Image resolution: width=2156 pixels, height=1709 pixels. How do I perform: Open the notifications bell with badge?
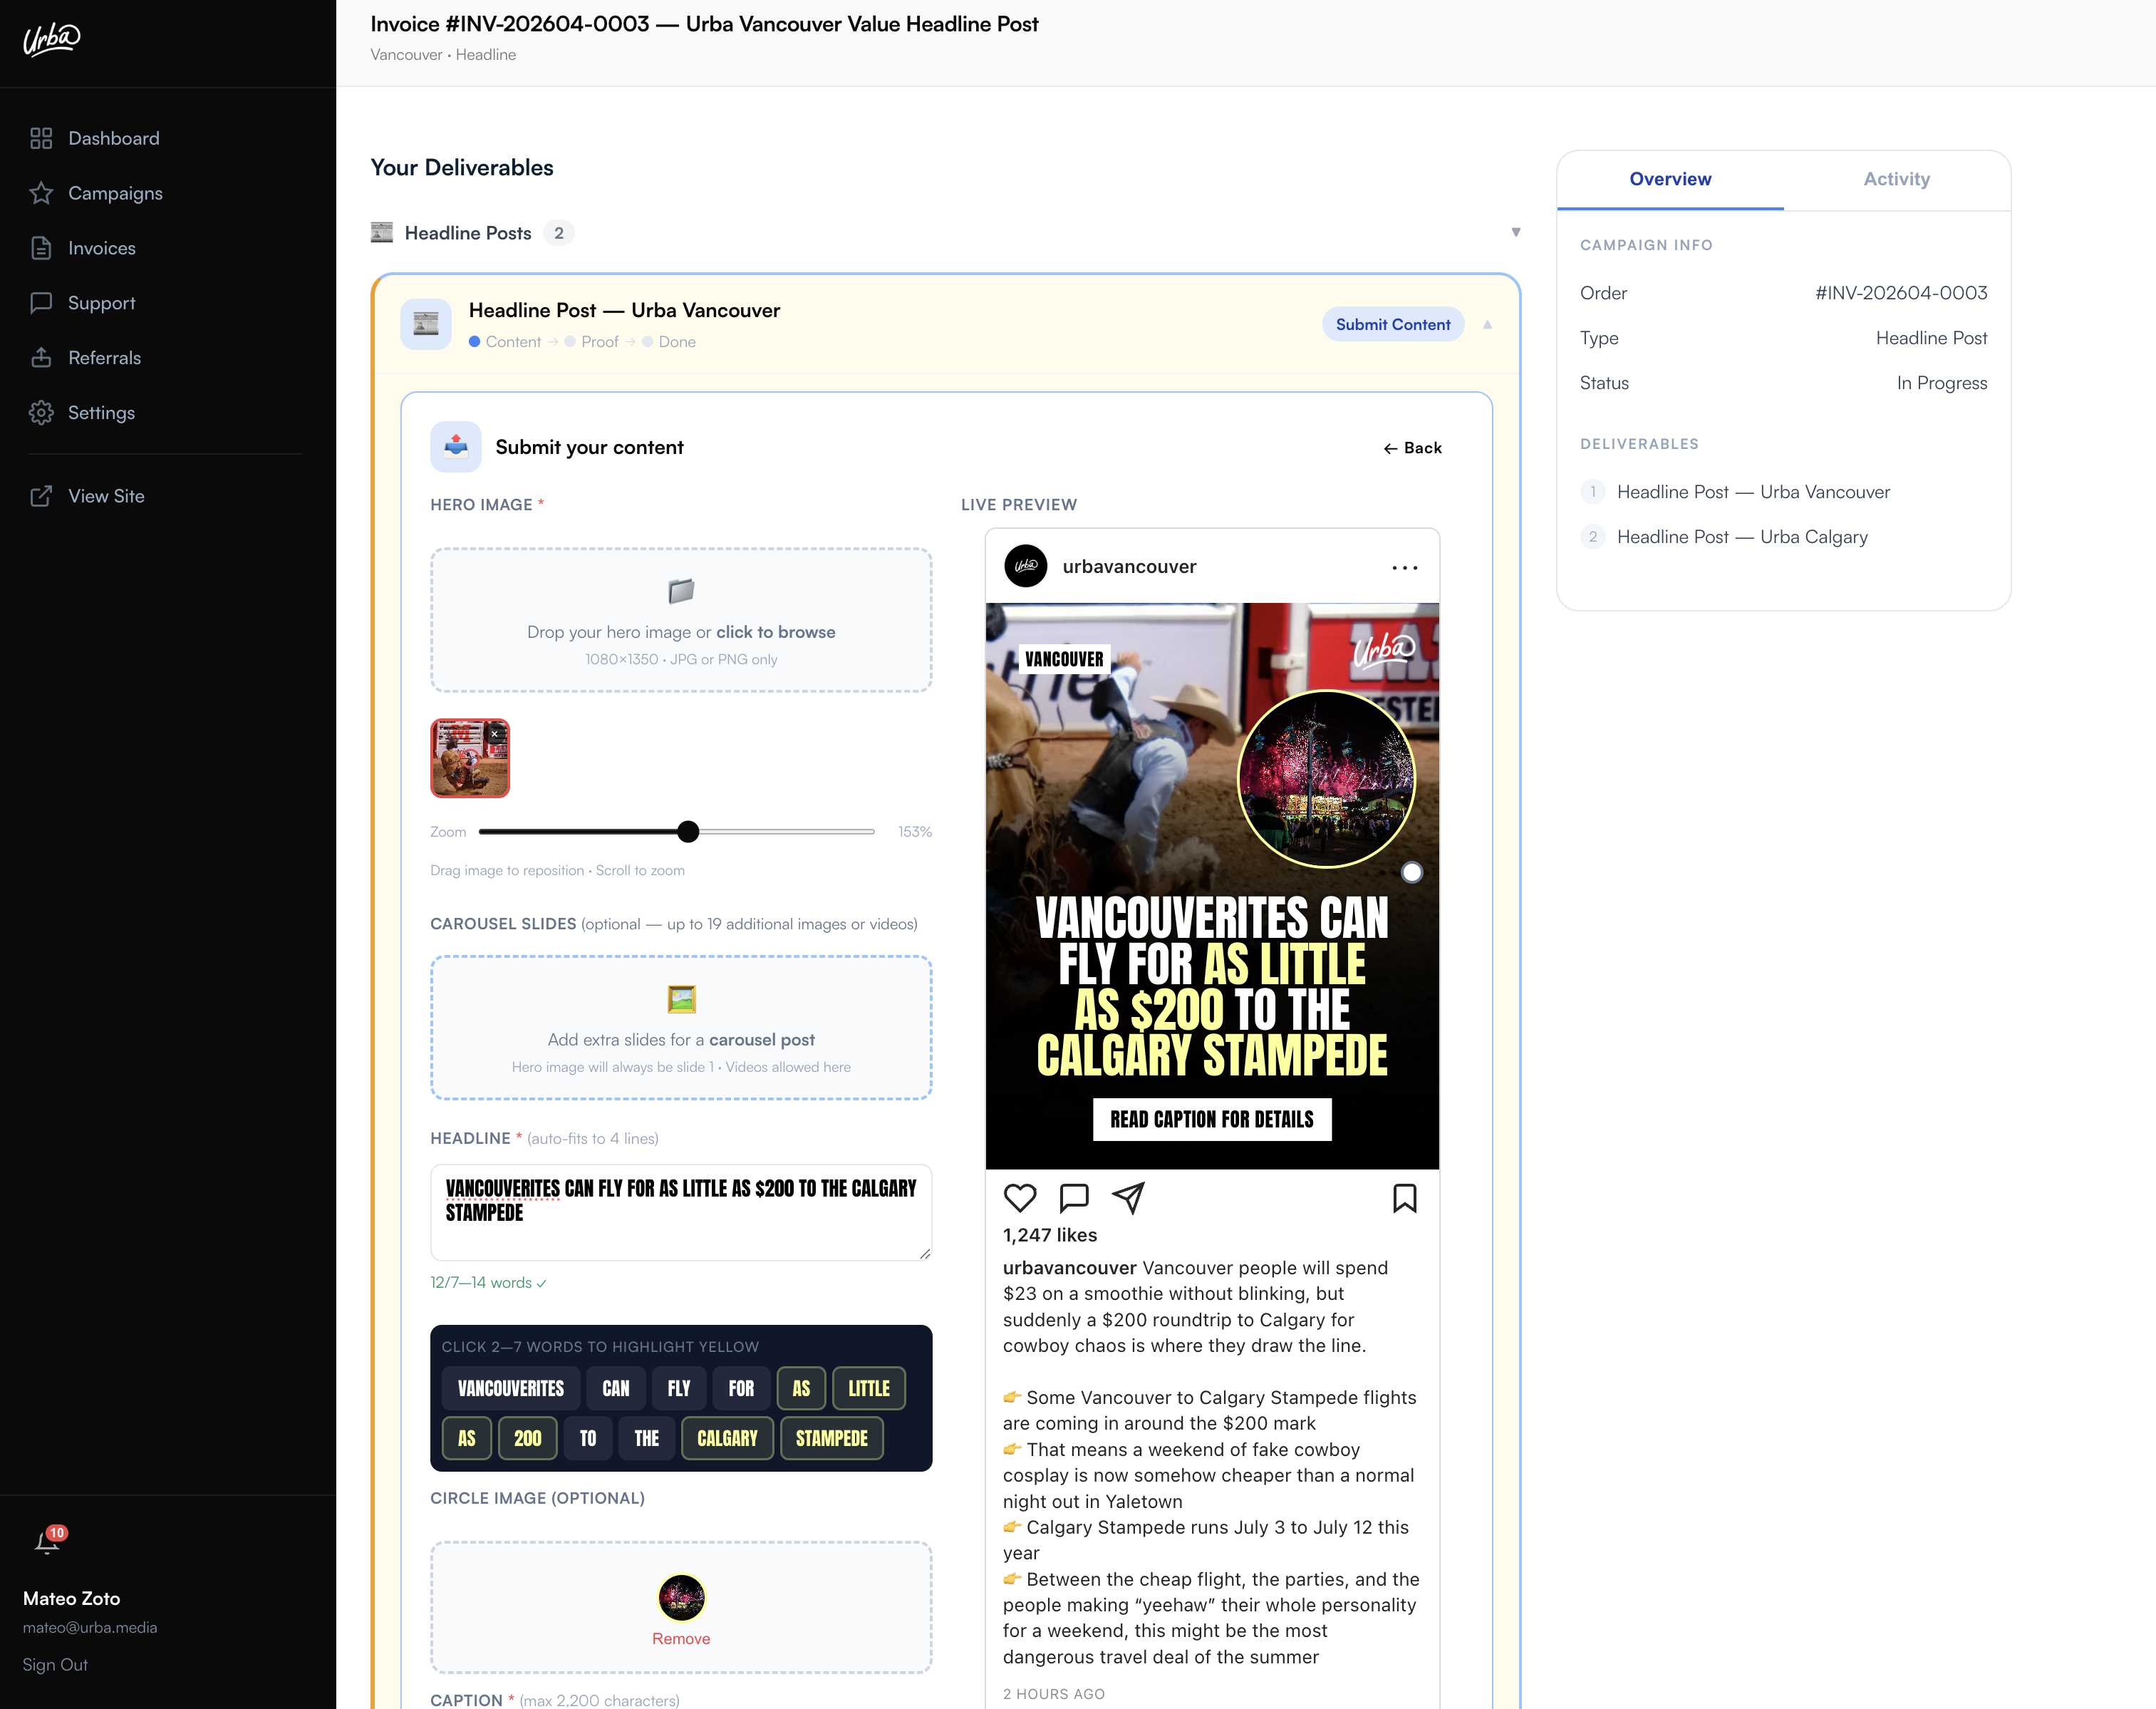point(48,1540)
